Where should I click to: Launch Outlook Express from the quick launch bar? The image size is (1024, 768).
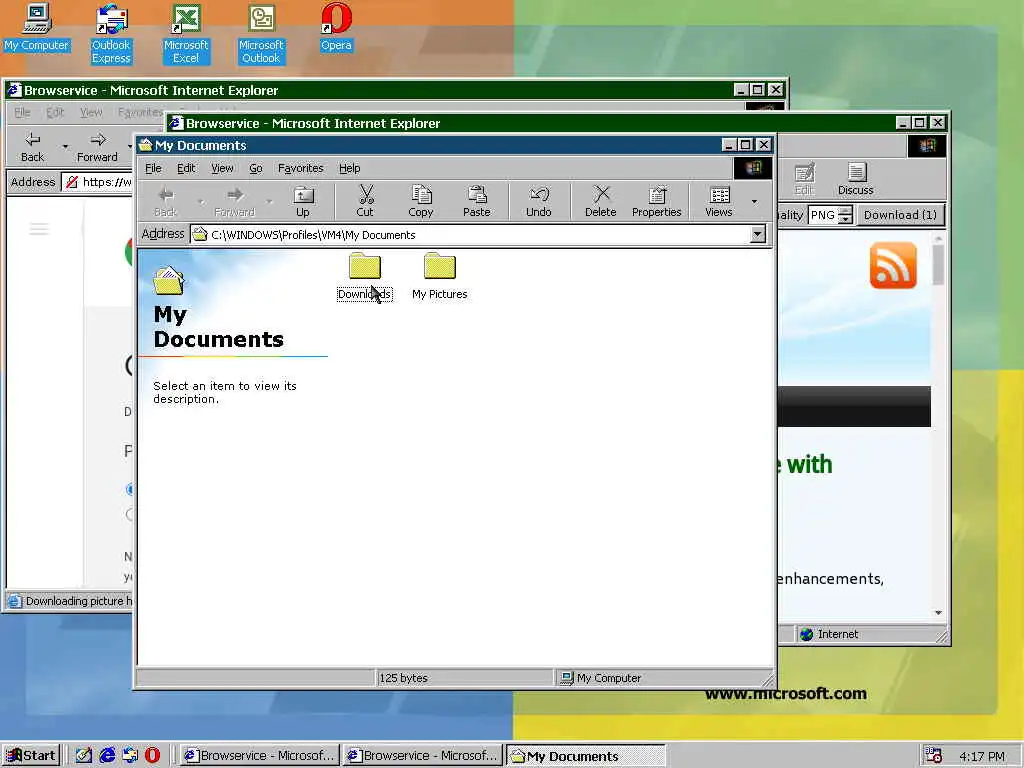point(130,755)
